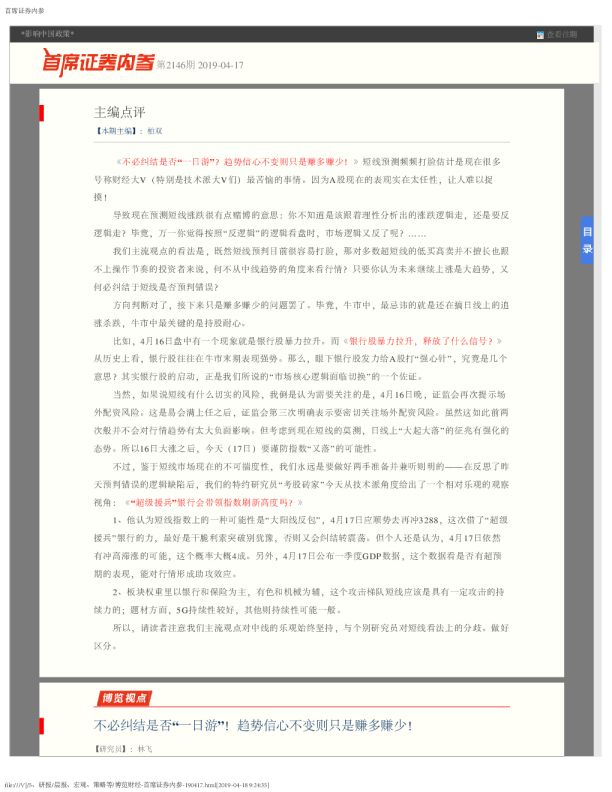The image size is (612, 792).
Task: Click the *影响中国政策* header text
Action: point(47,34)
